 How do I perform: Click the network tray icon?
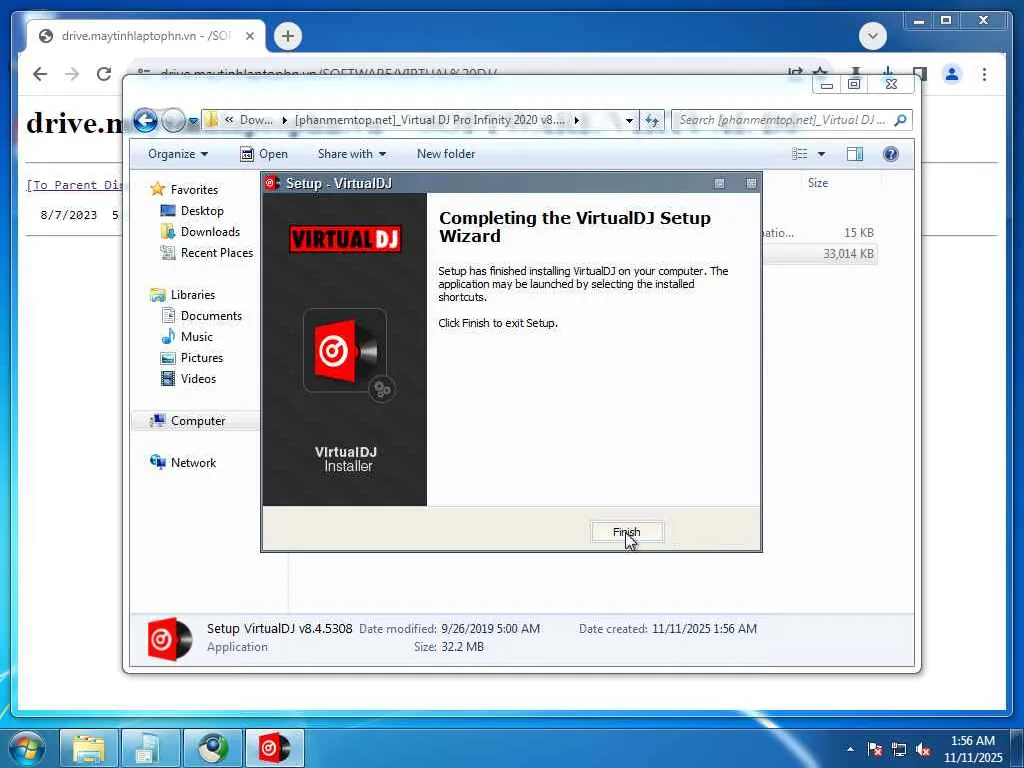(x=899, y=749)
